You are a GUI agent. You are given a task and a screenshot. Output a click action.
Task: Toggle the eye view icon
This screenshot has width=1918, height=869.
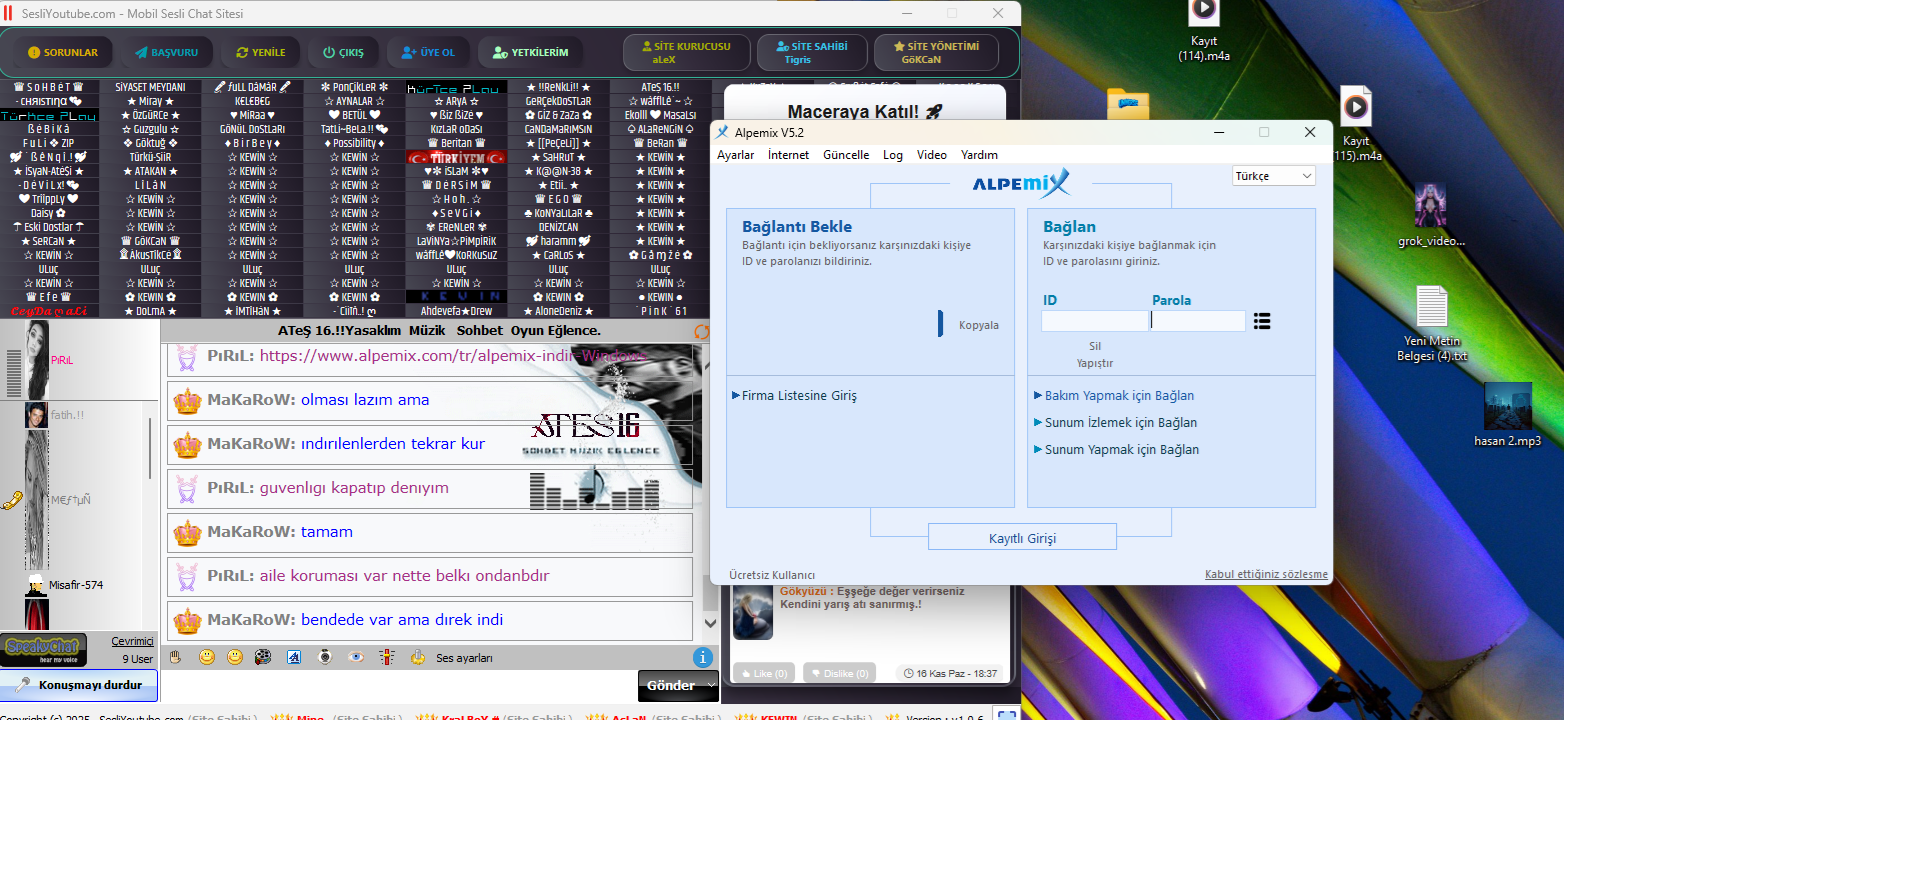[x=356, y=657]
